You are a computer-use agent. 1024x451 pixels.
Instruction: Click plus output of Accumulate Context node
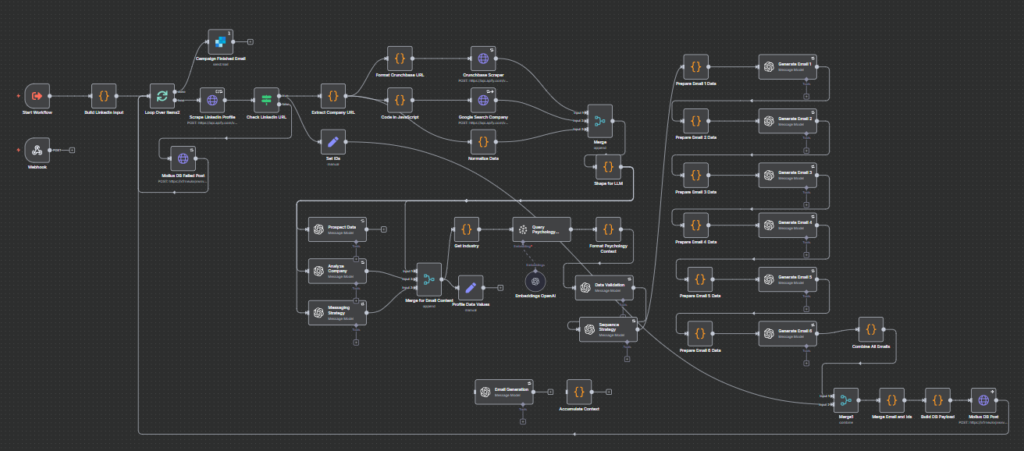click(x=608, y=392)
